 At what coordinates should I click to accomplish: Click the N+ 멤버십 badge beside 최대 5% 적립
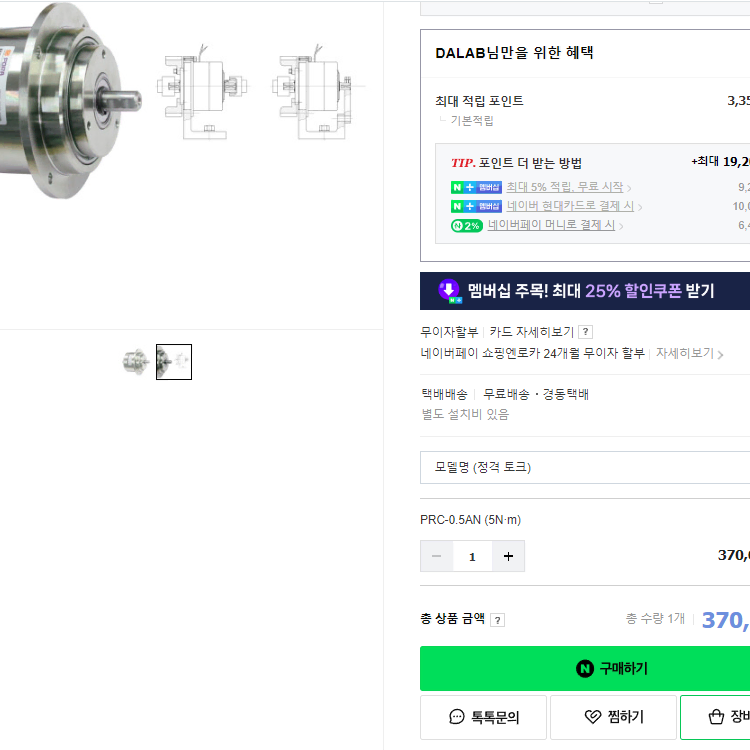(476, 187)
